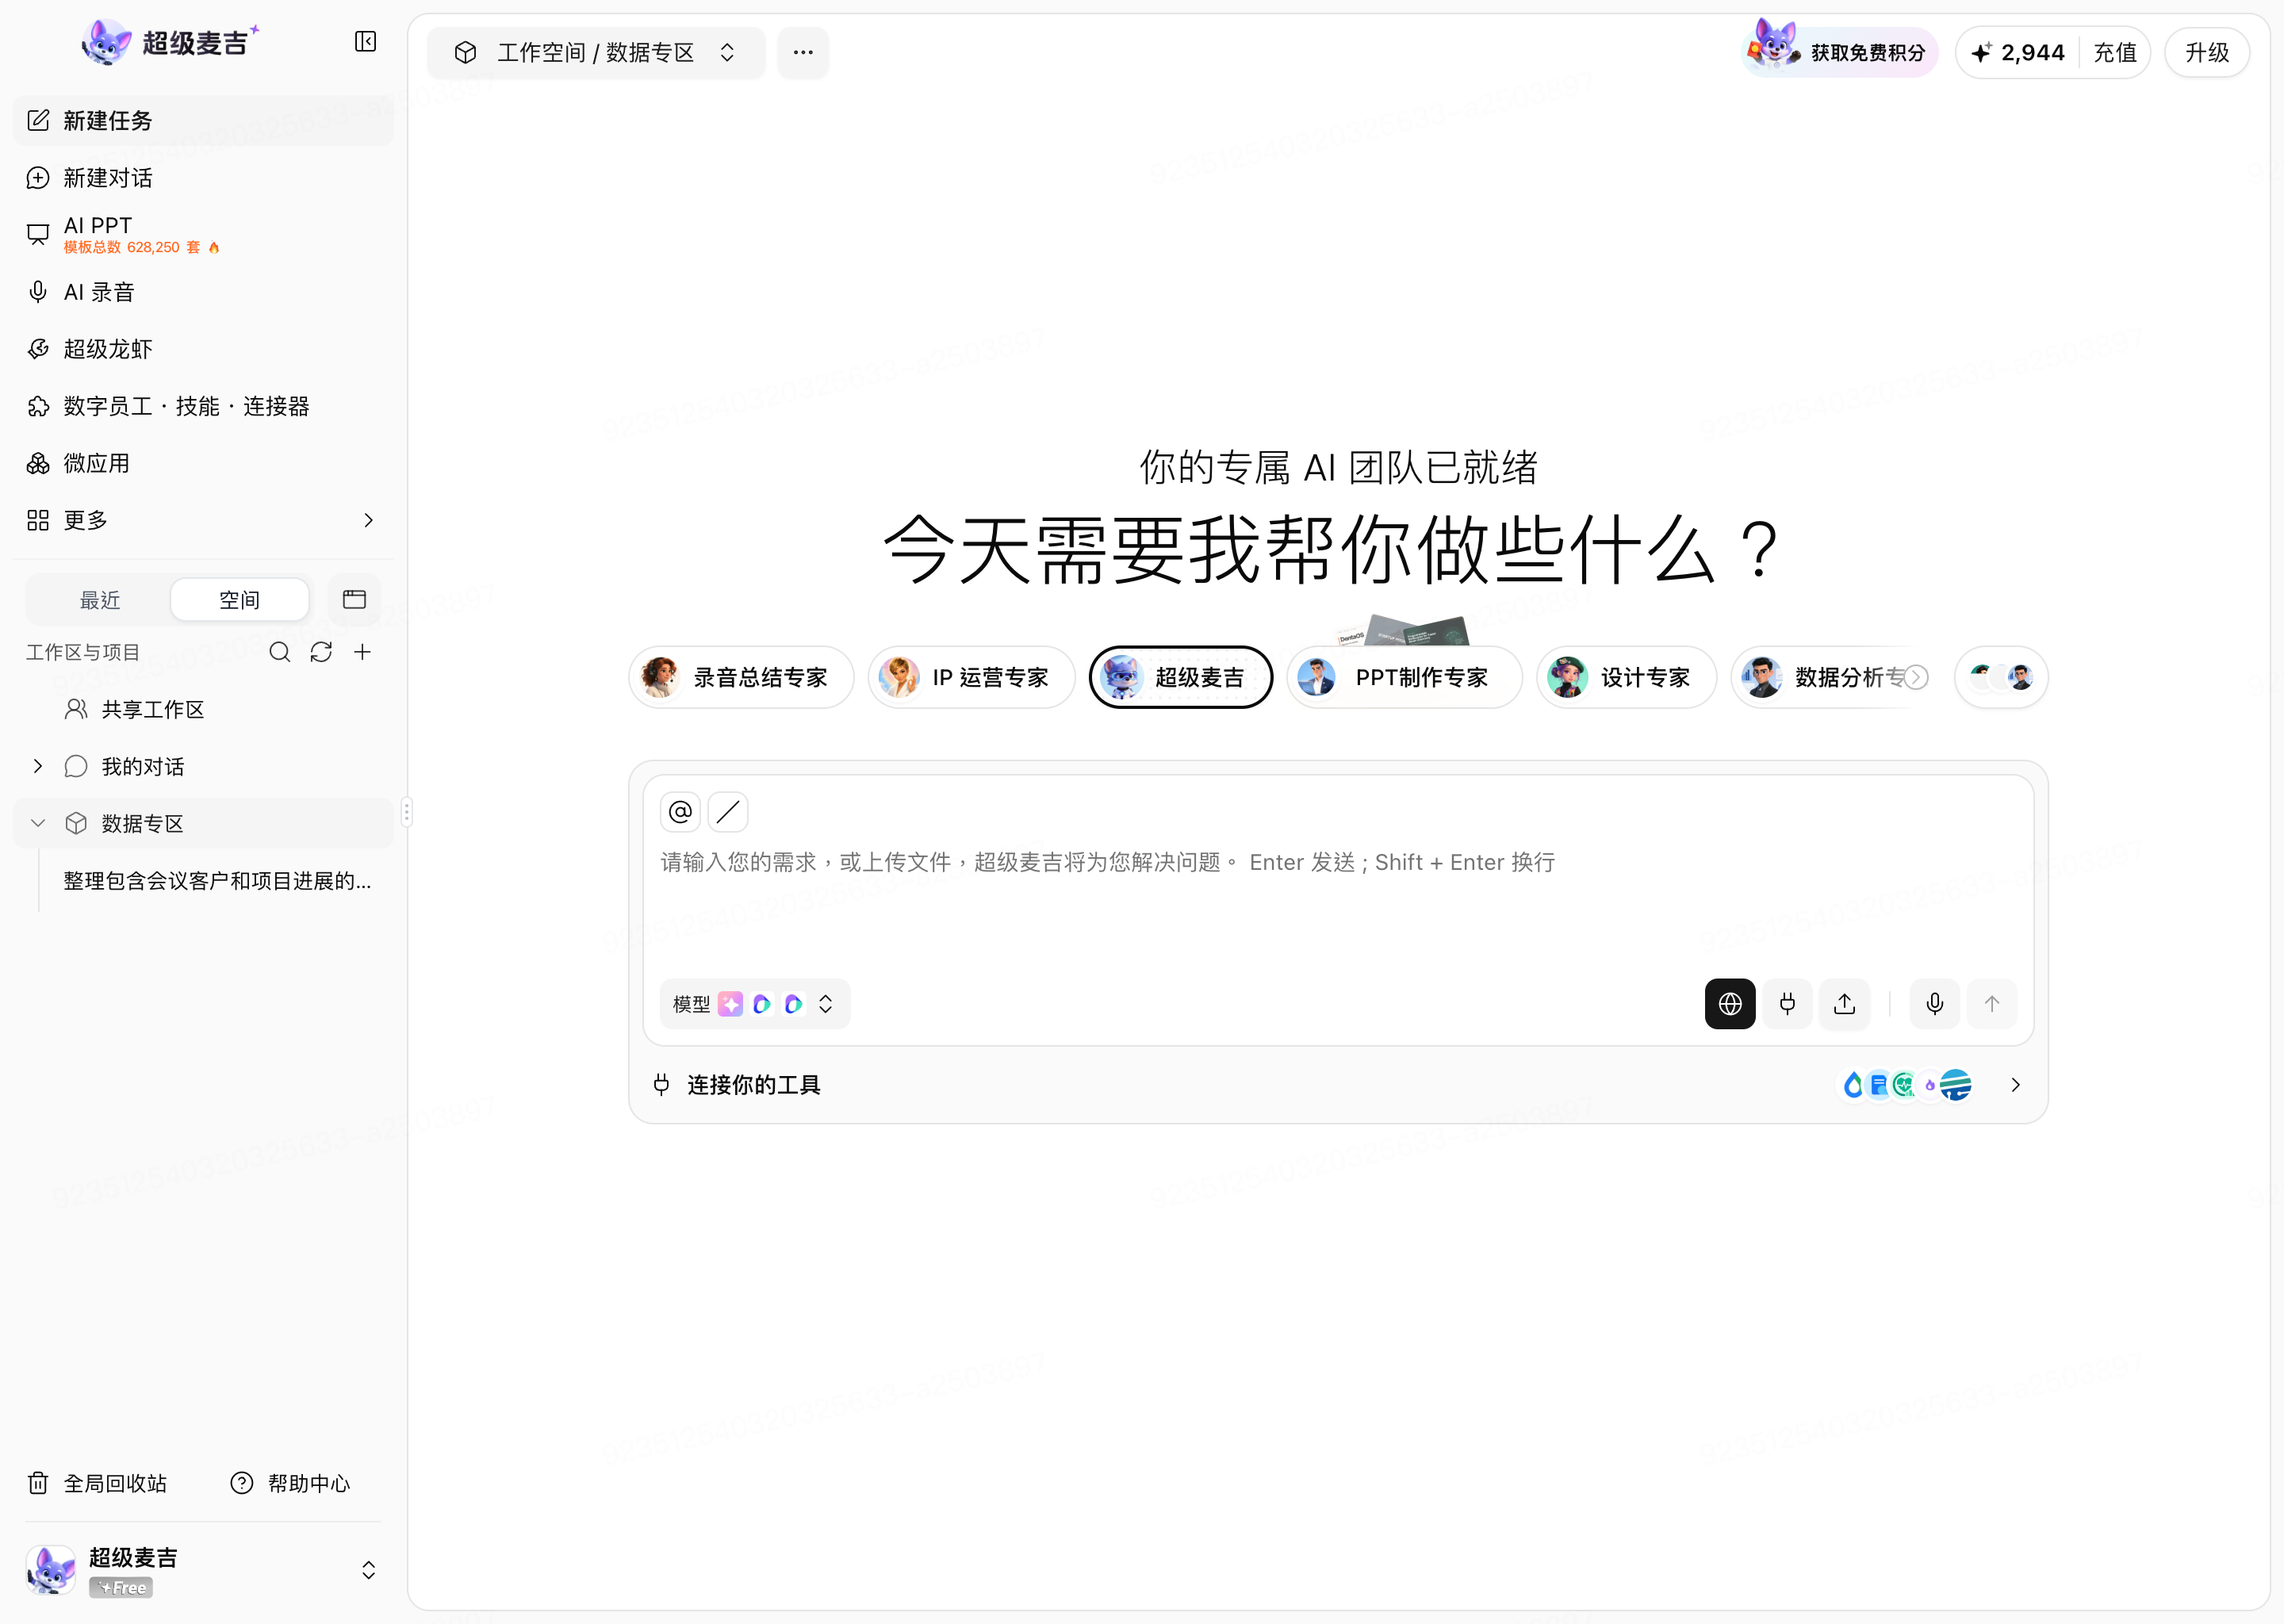Click 新建对话 in the sidebar
Screen dimensions: 2284x1624
coord(203,178)
